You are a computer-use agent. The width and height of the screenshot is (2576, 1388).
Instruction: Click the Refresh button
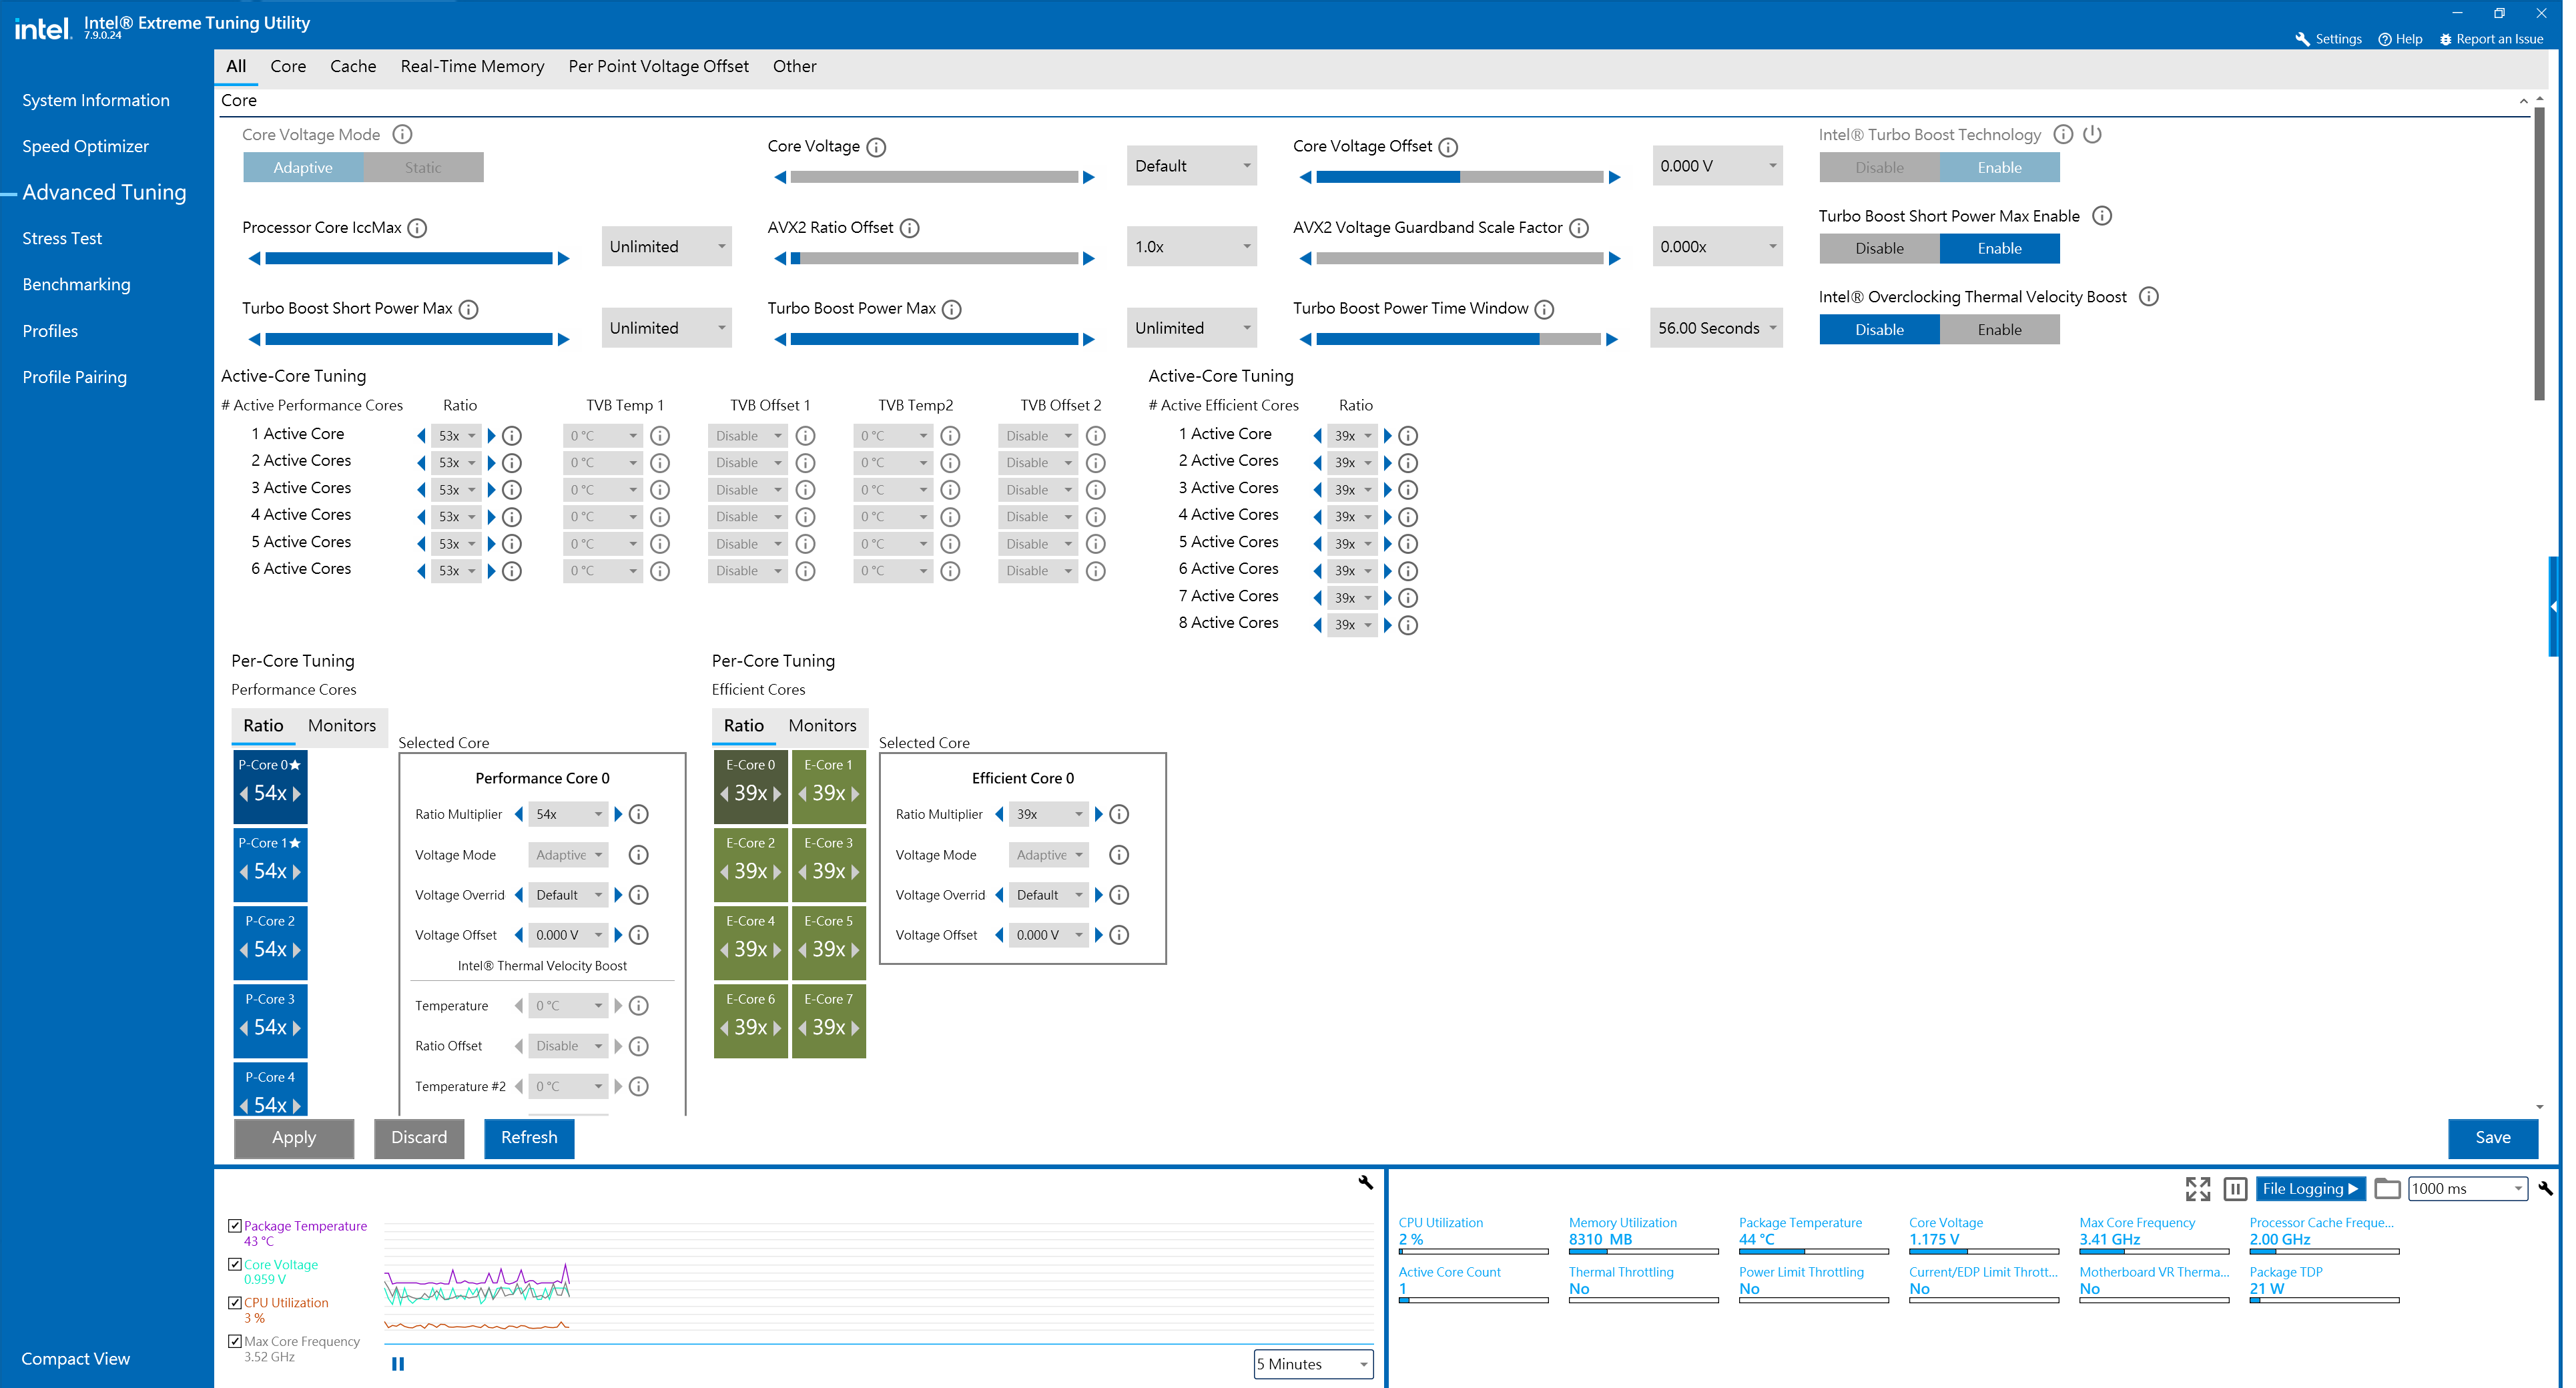529,1138
